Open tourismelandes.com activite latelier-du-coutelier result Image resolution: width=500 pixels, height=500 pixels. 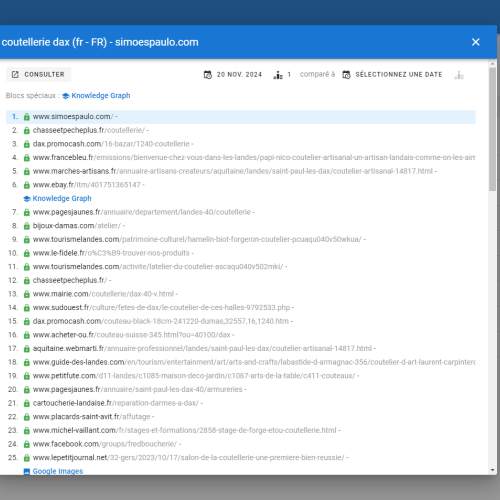(x=158, y=267)
